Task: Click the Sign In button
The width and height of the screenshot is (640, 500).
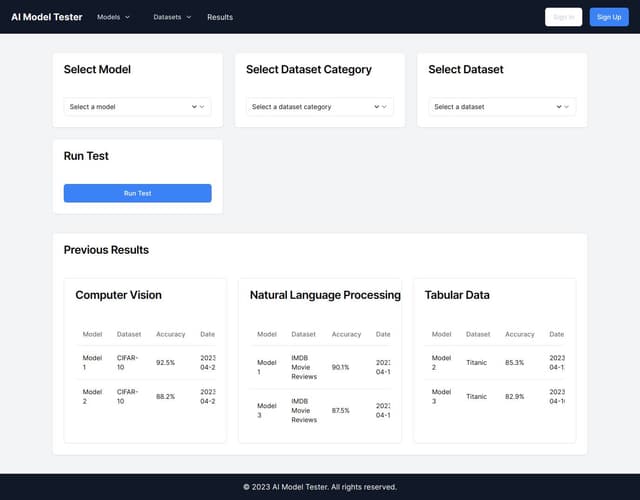Action: click(563, 17)
